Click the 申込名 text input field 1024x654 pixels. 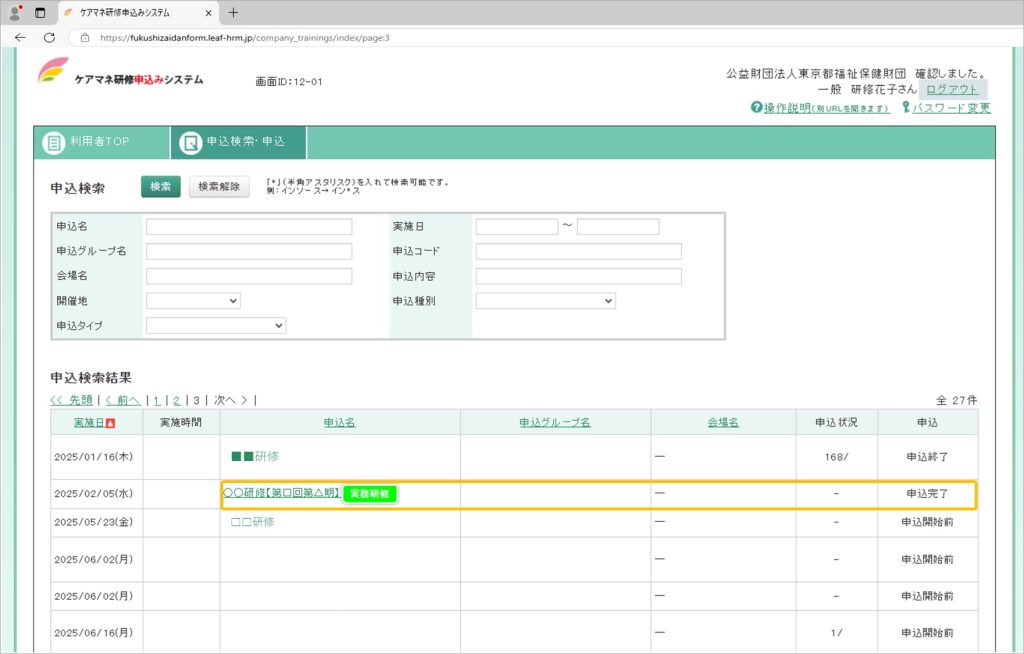point(249,227)
